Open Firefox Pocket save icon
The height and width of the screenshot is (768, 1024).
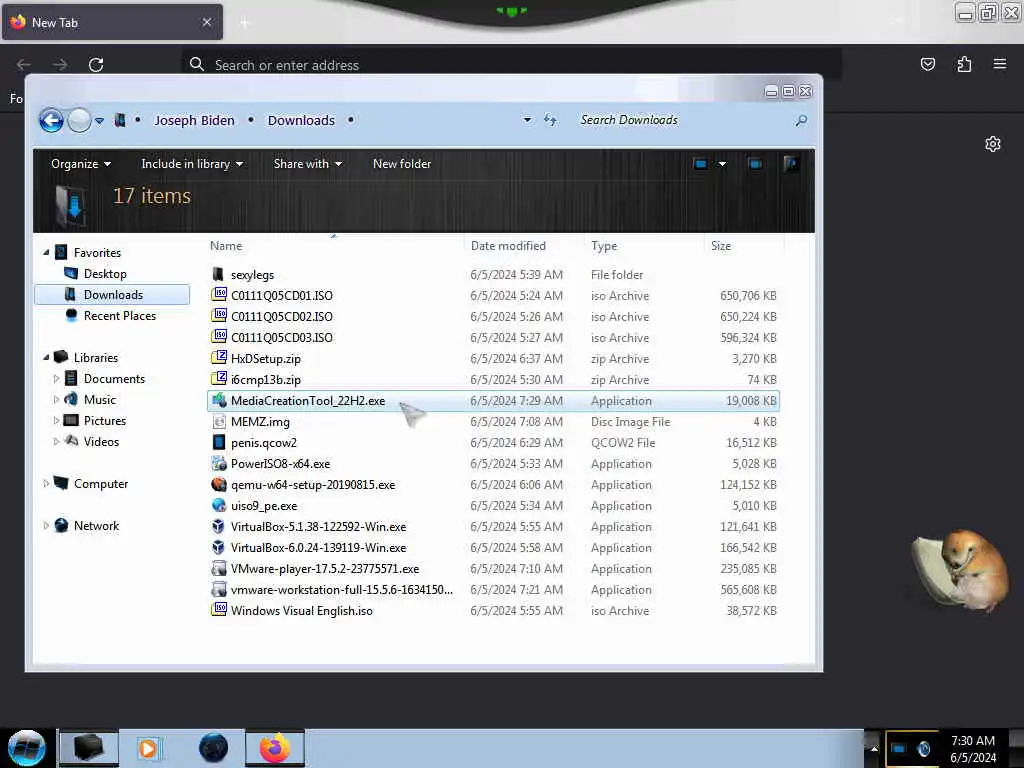click(927, 64)
